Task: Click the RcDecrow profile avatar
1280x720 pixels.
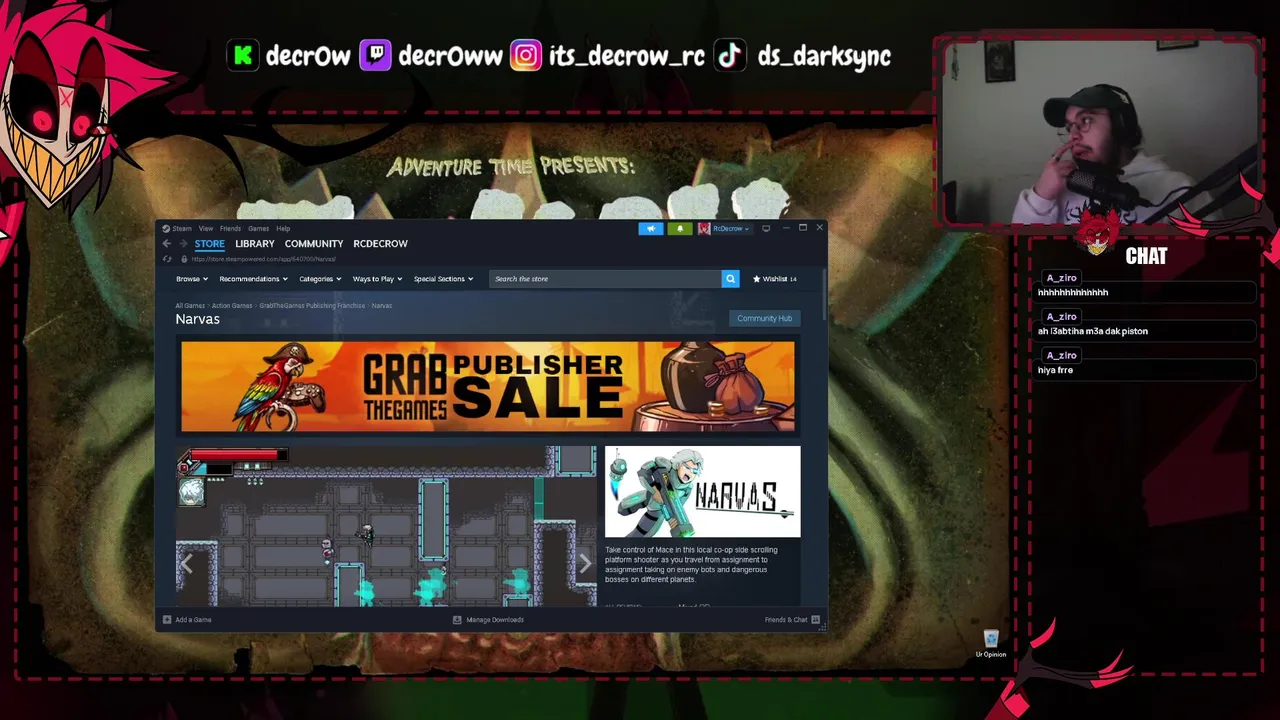Action: click(x=704, y=229)
